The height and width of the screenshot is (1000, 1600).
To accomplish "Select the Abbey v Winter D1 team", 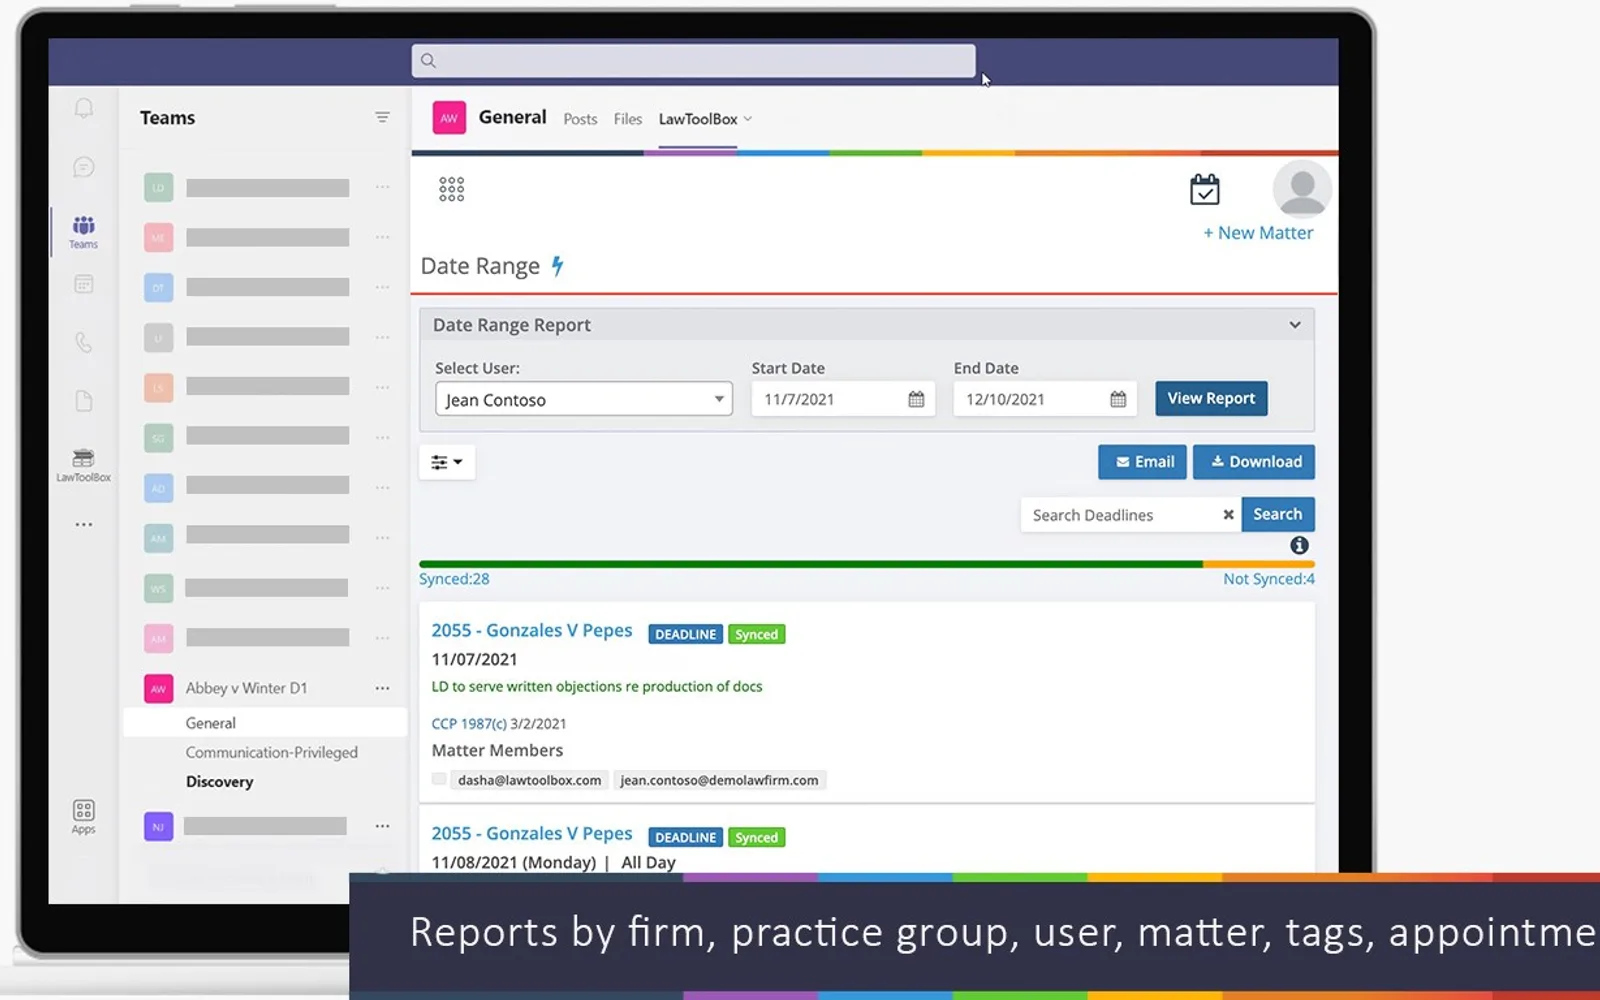I will pos(246,688).
